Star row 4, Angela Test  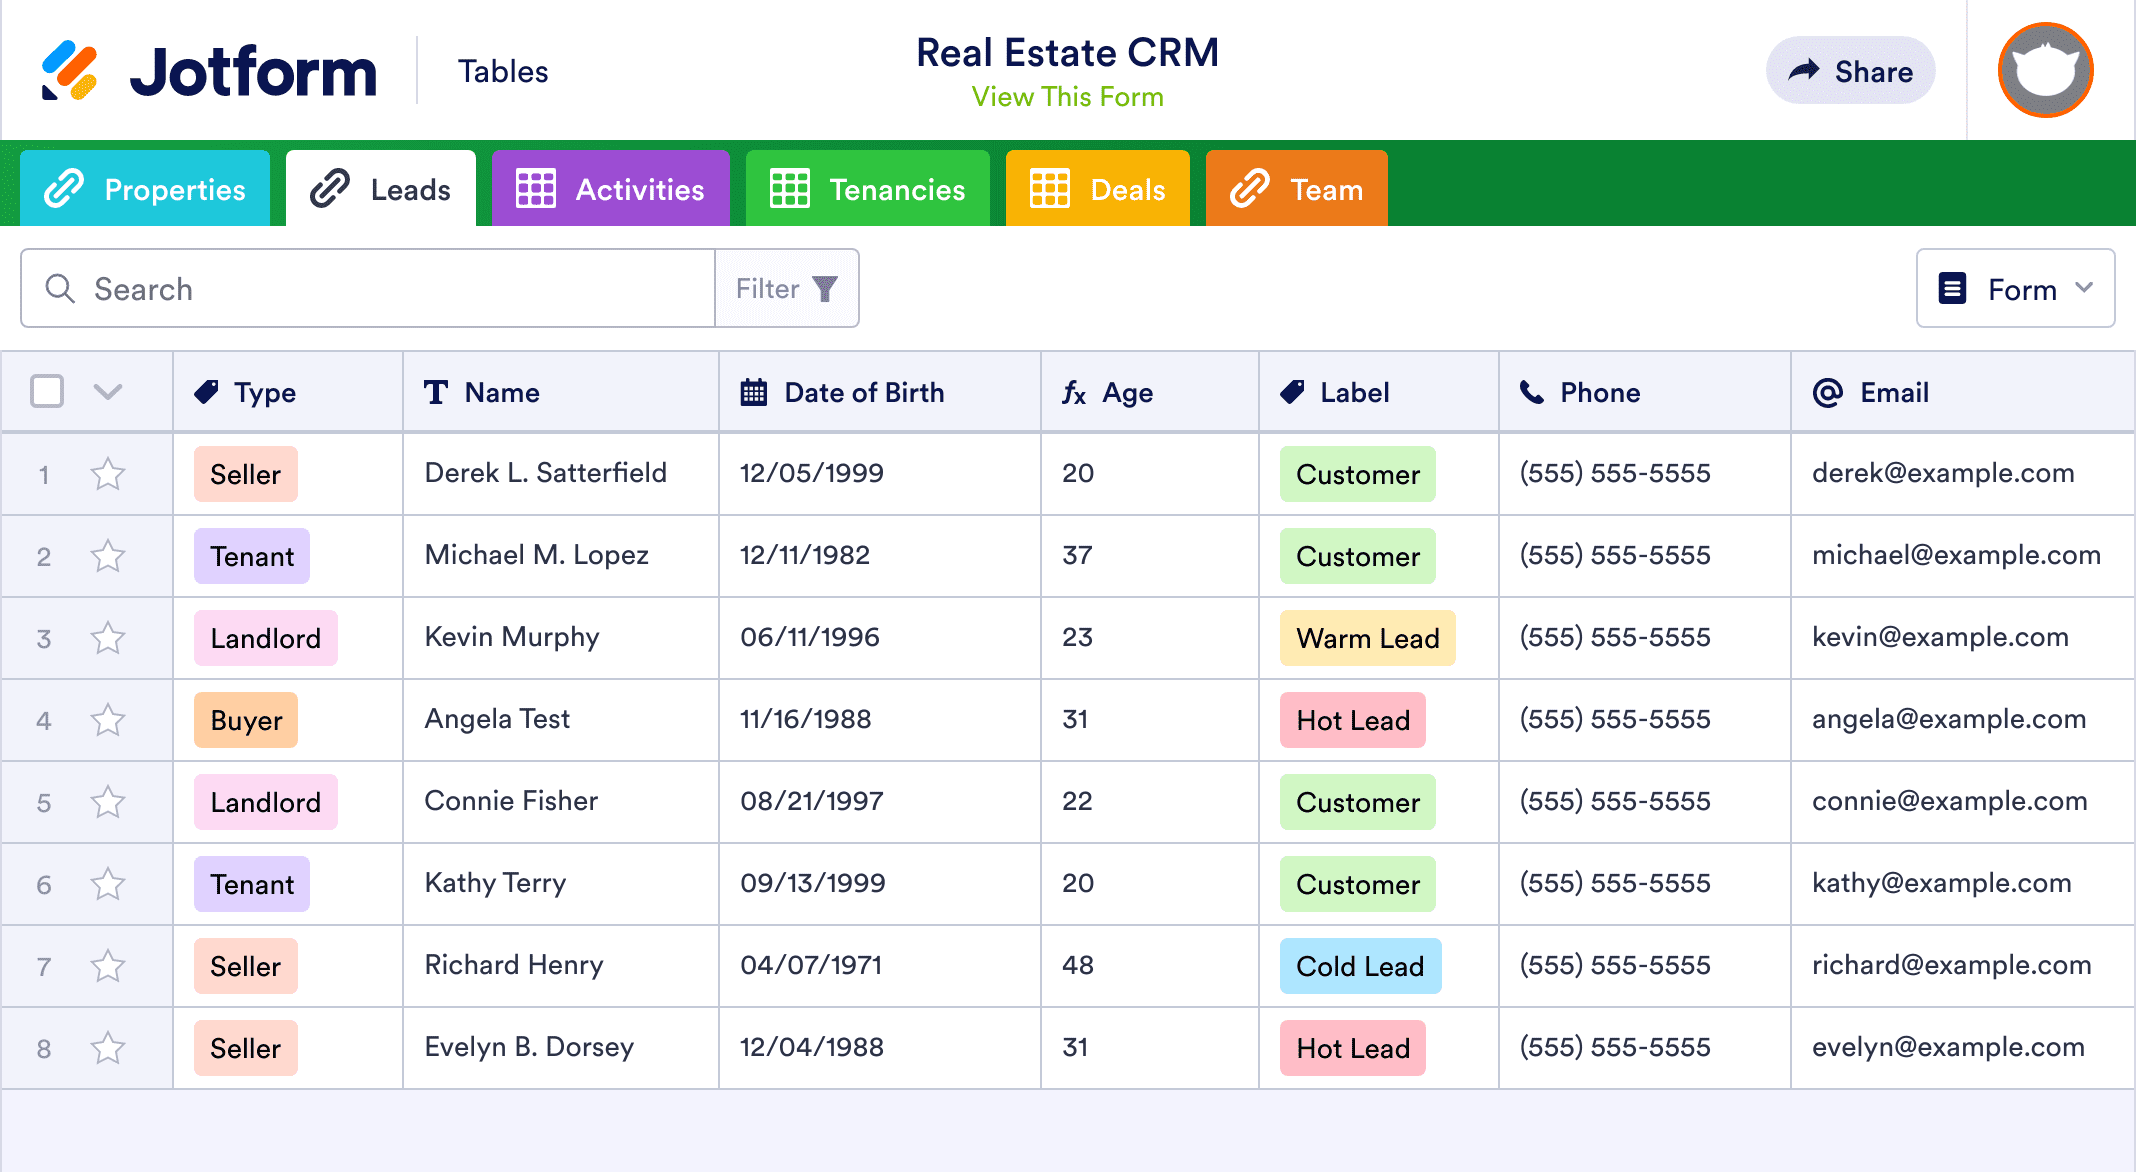click(108, 720)
